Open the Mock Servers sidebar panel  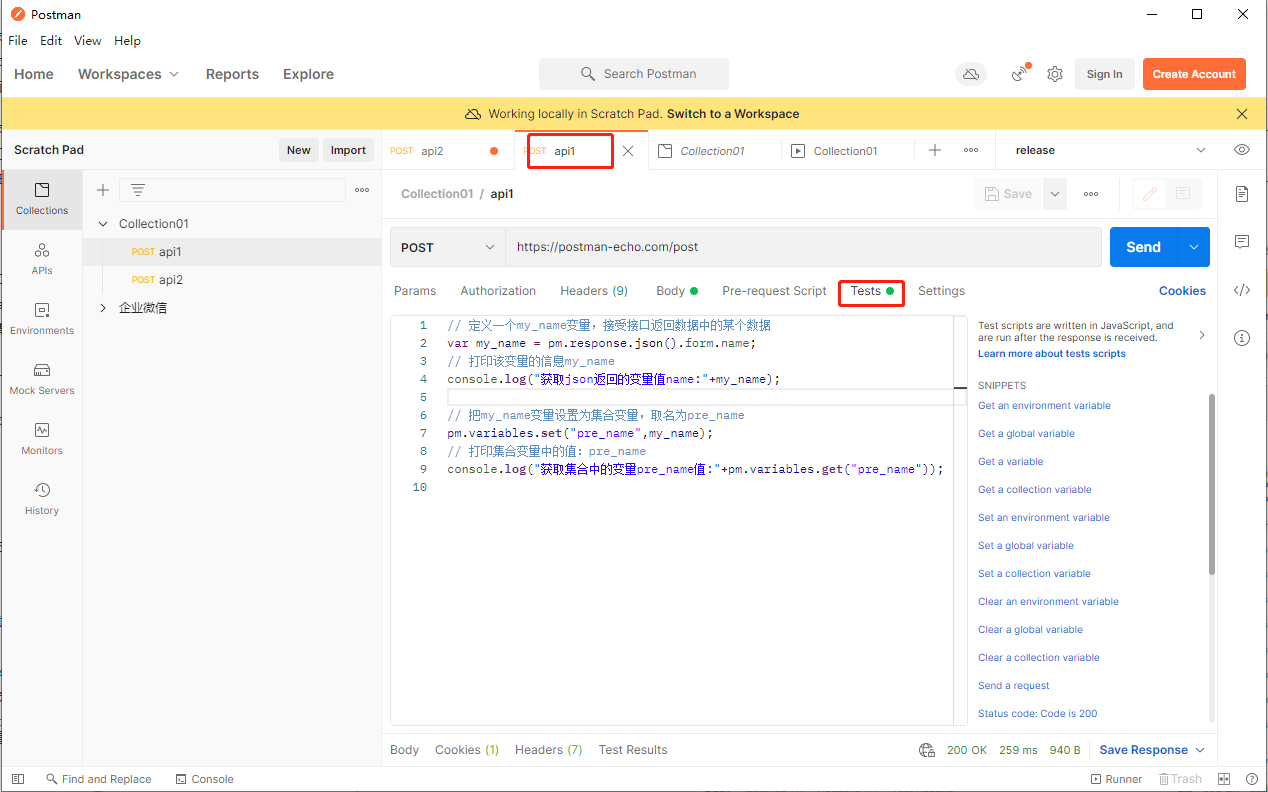click(42, 379)
